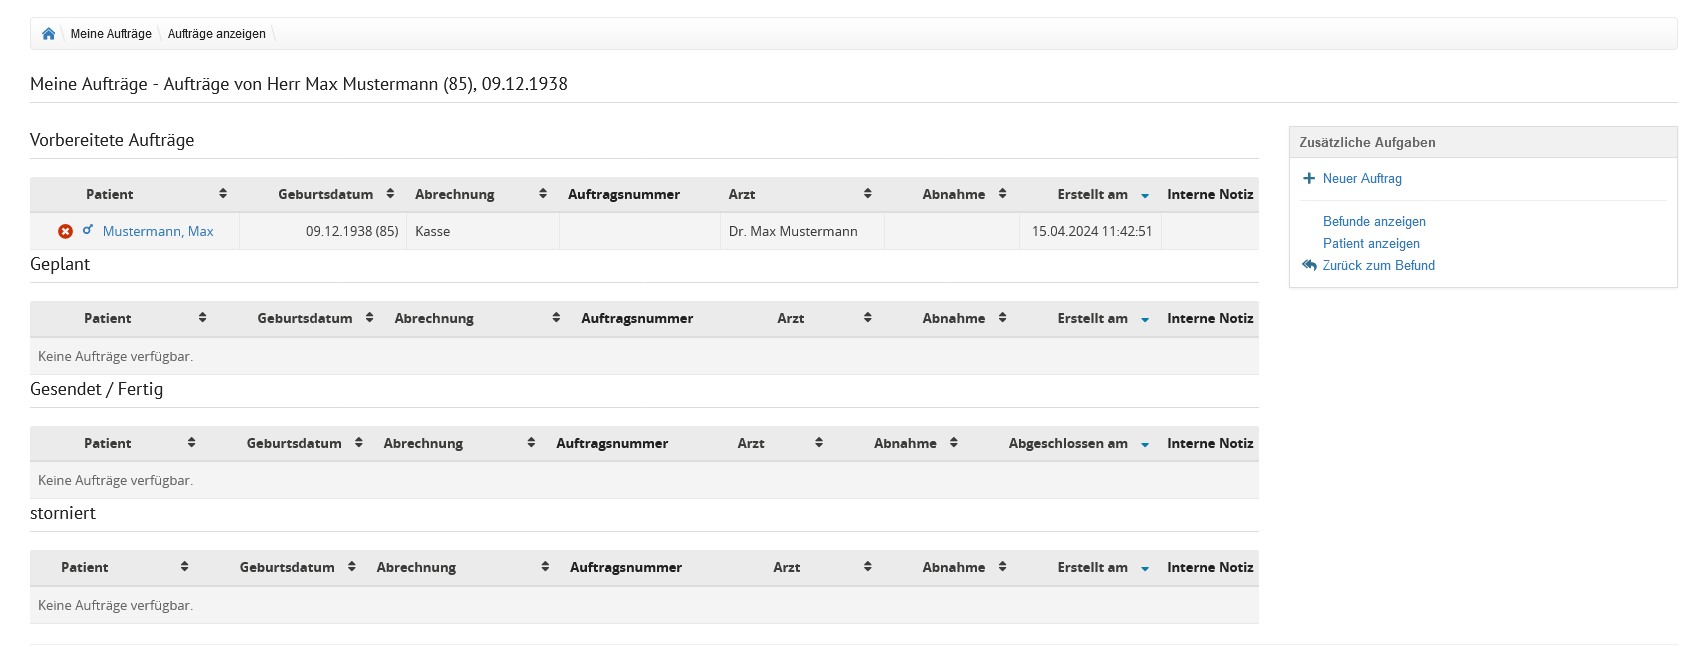Click the back arrow icon for Zurück zum Befund
Screen dimensions: 1708x659
1309,265
